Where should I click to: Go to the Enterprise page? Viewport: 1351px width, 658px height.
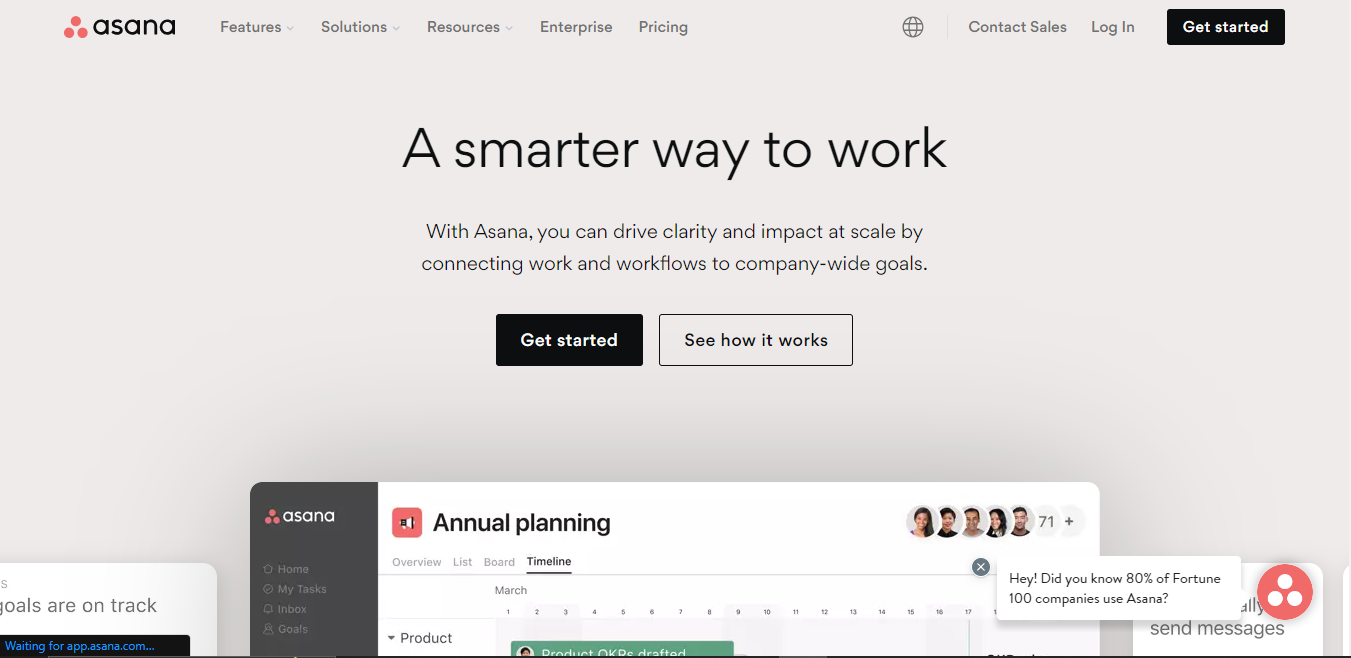576,27
